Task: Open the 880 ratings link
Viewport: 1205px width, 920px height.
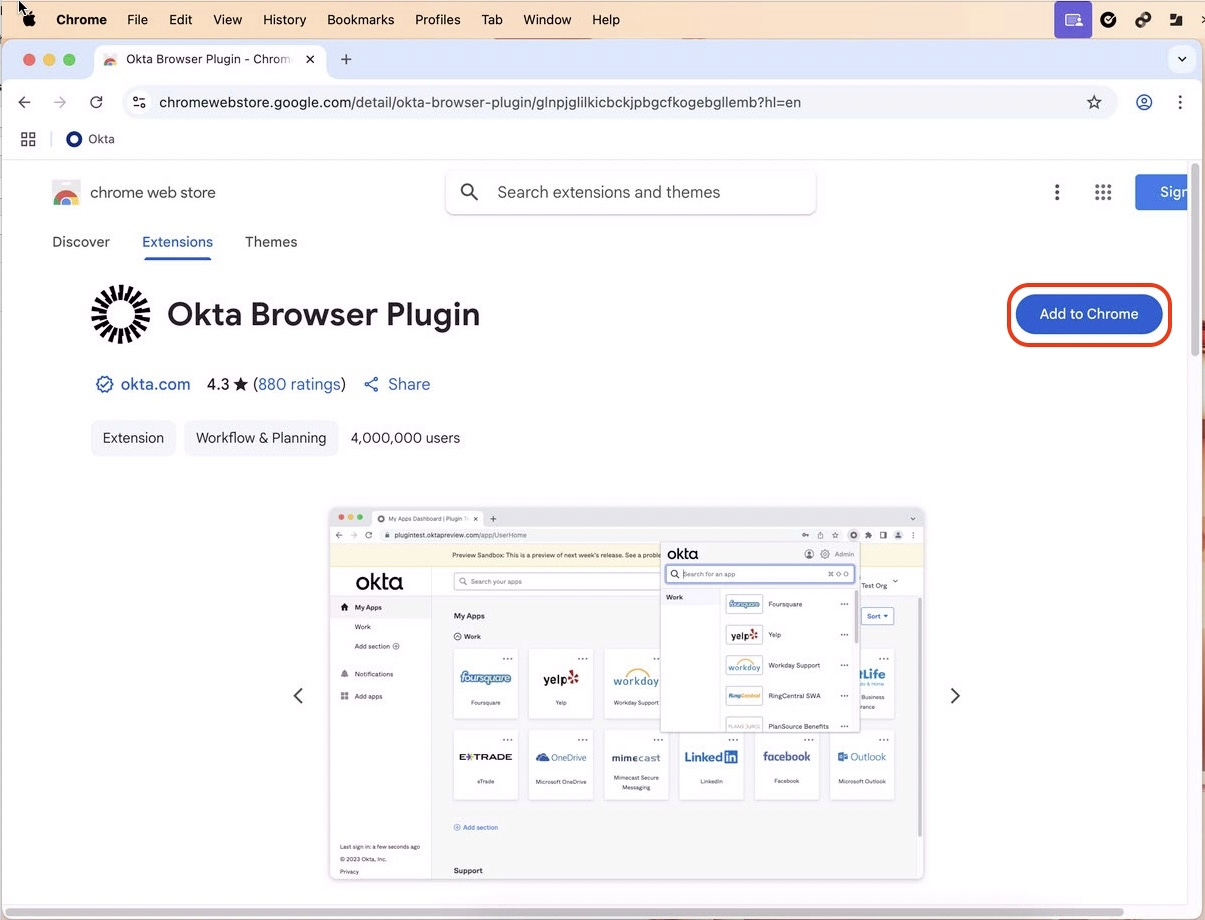Action: 299,384
